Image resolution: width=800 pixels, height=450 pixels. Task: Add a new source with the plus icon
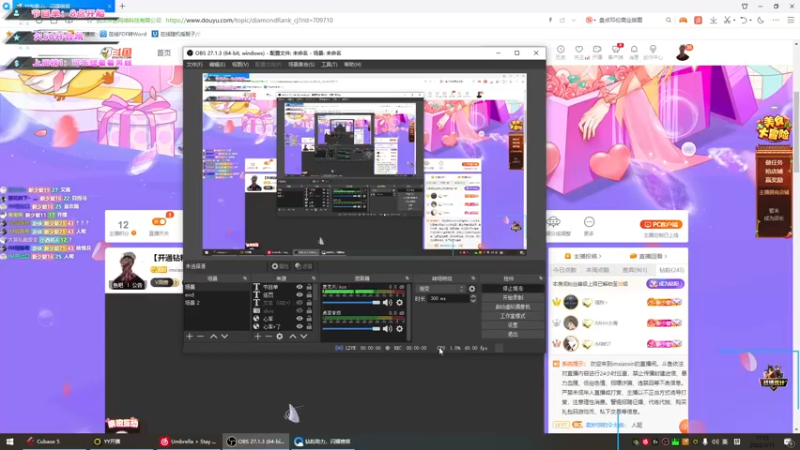click(x=258, y=336)
